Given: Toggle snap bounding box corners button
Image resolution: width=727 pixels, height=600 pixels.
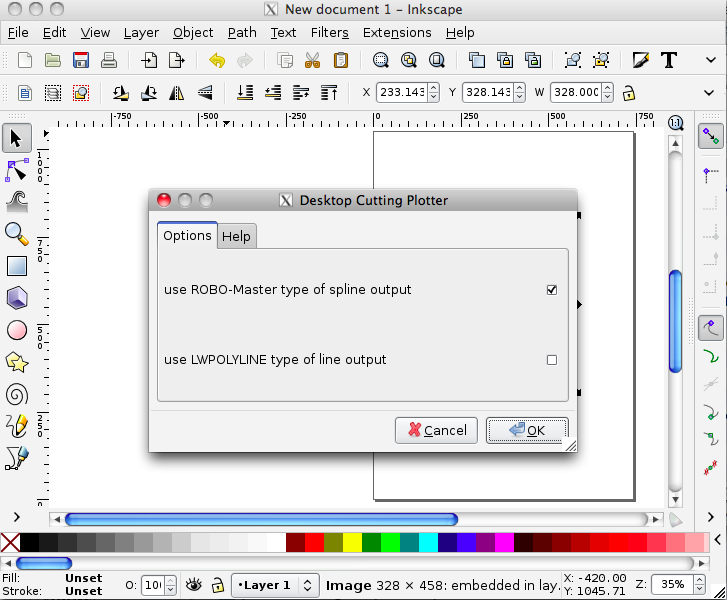Looking at the screenshot, I should click(710, 175).
